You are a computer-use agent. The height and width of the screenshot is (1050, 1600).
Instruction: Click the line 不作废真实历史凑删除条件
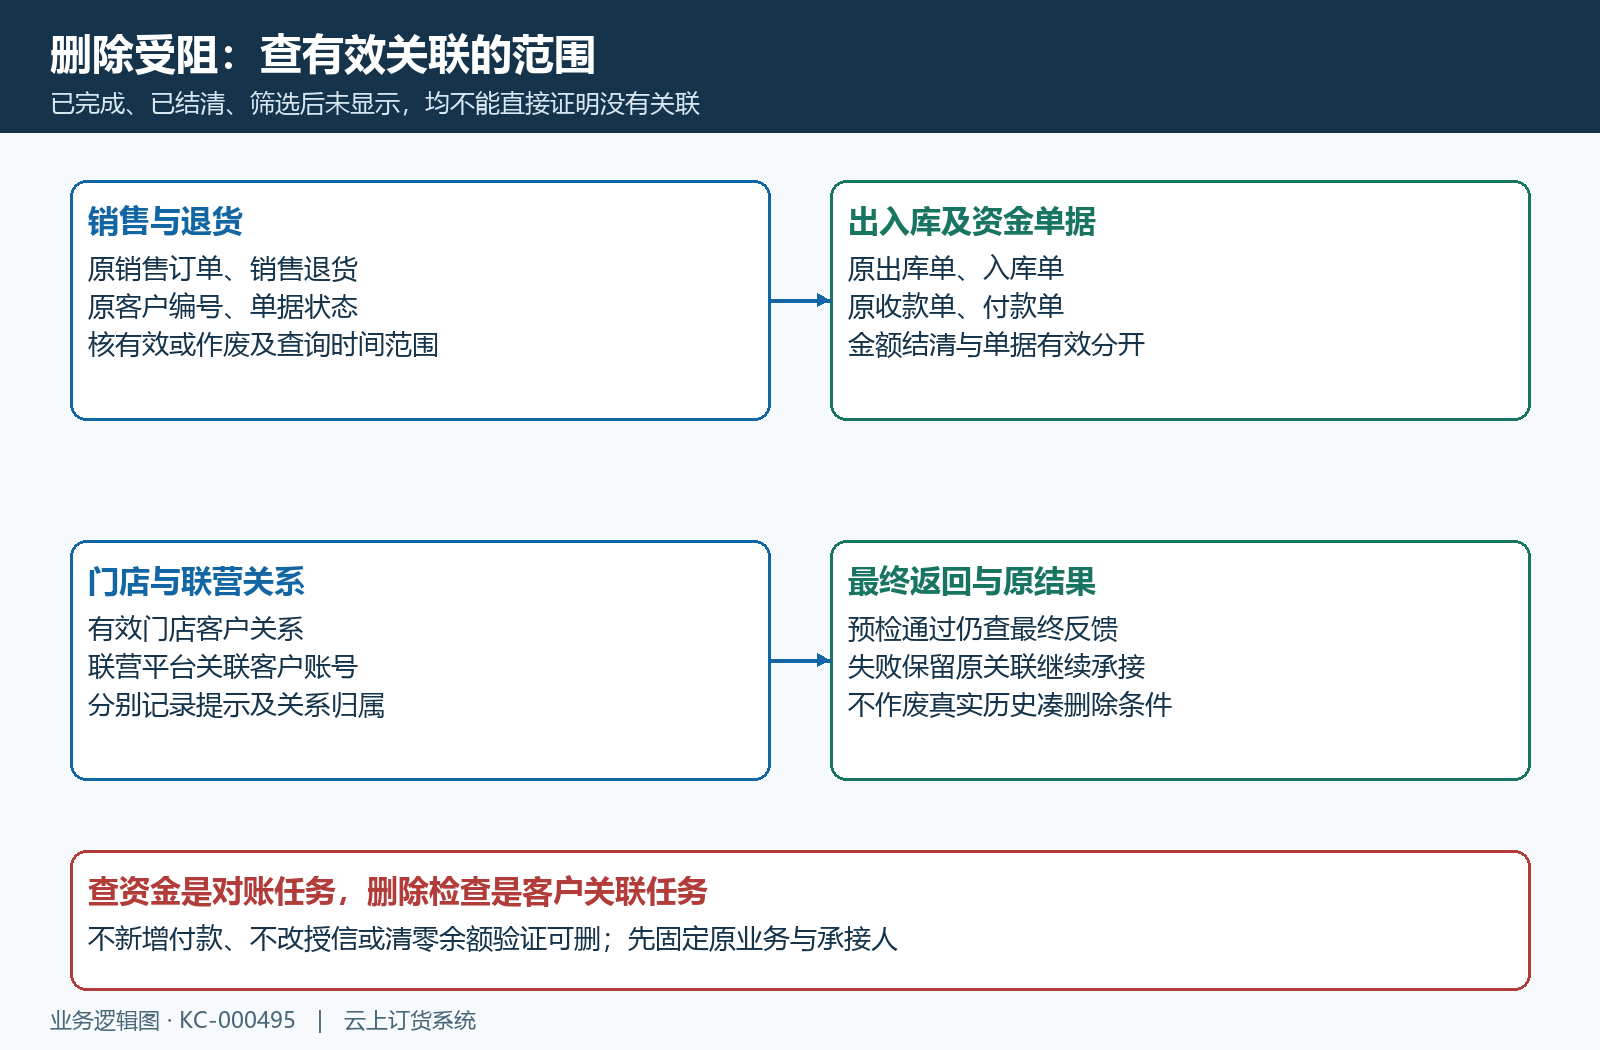[1009, 705]
